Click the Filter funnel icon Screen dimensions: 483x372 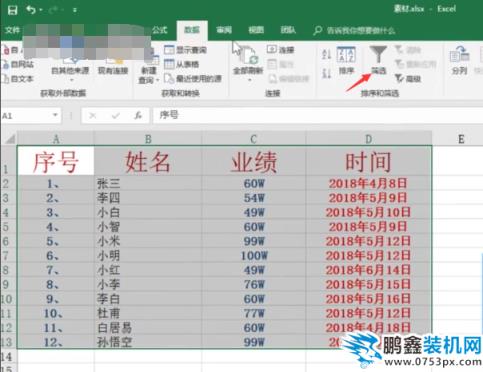tap(378, 54)
